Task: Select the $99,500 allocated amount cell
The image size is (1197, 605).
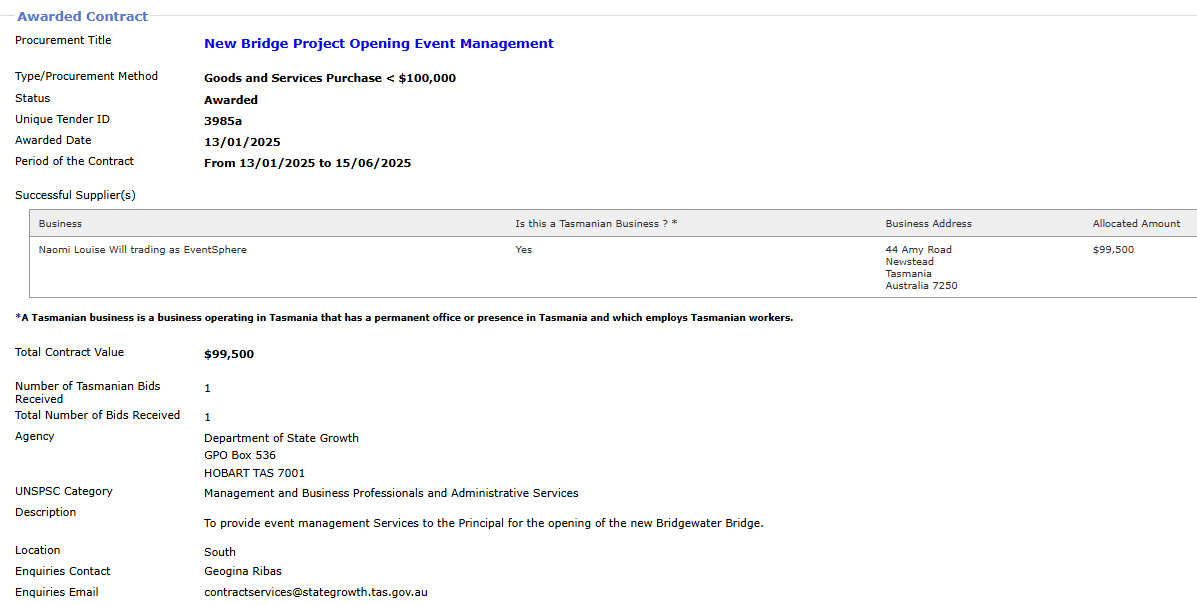Action: pos(1113,249)
